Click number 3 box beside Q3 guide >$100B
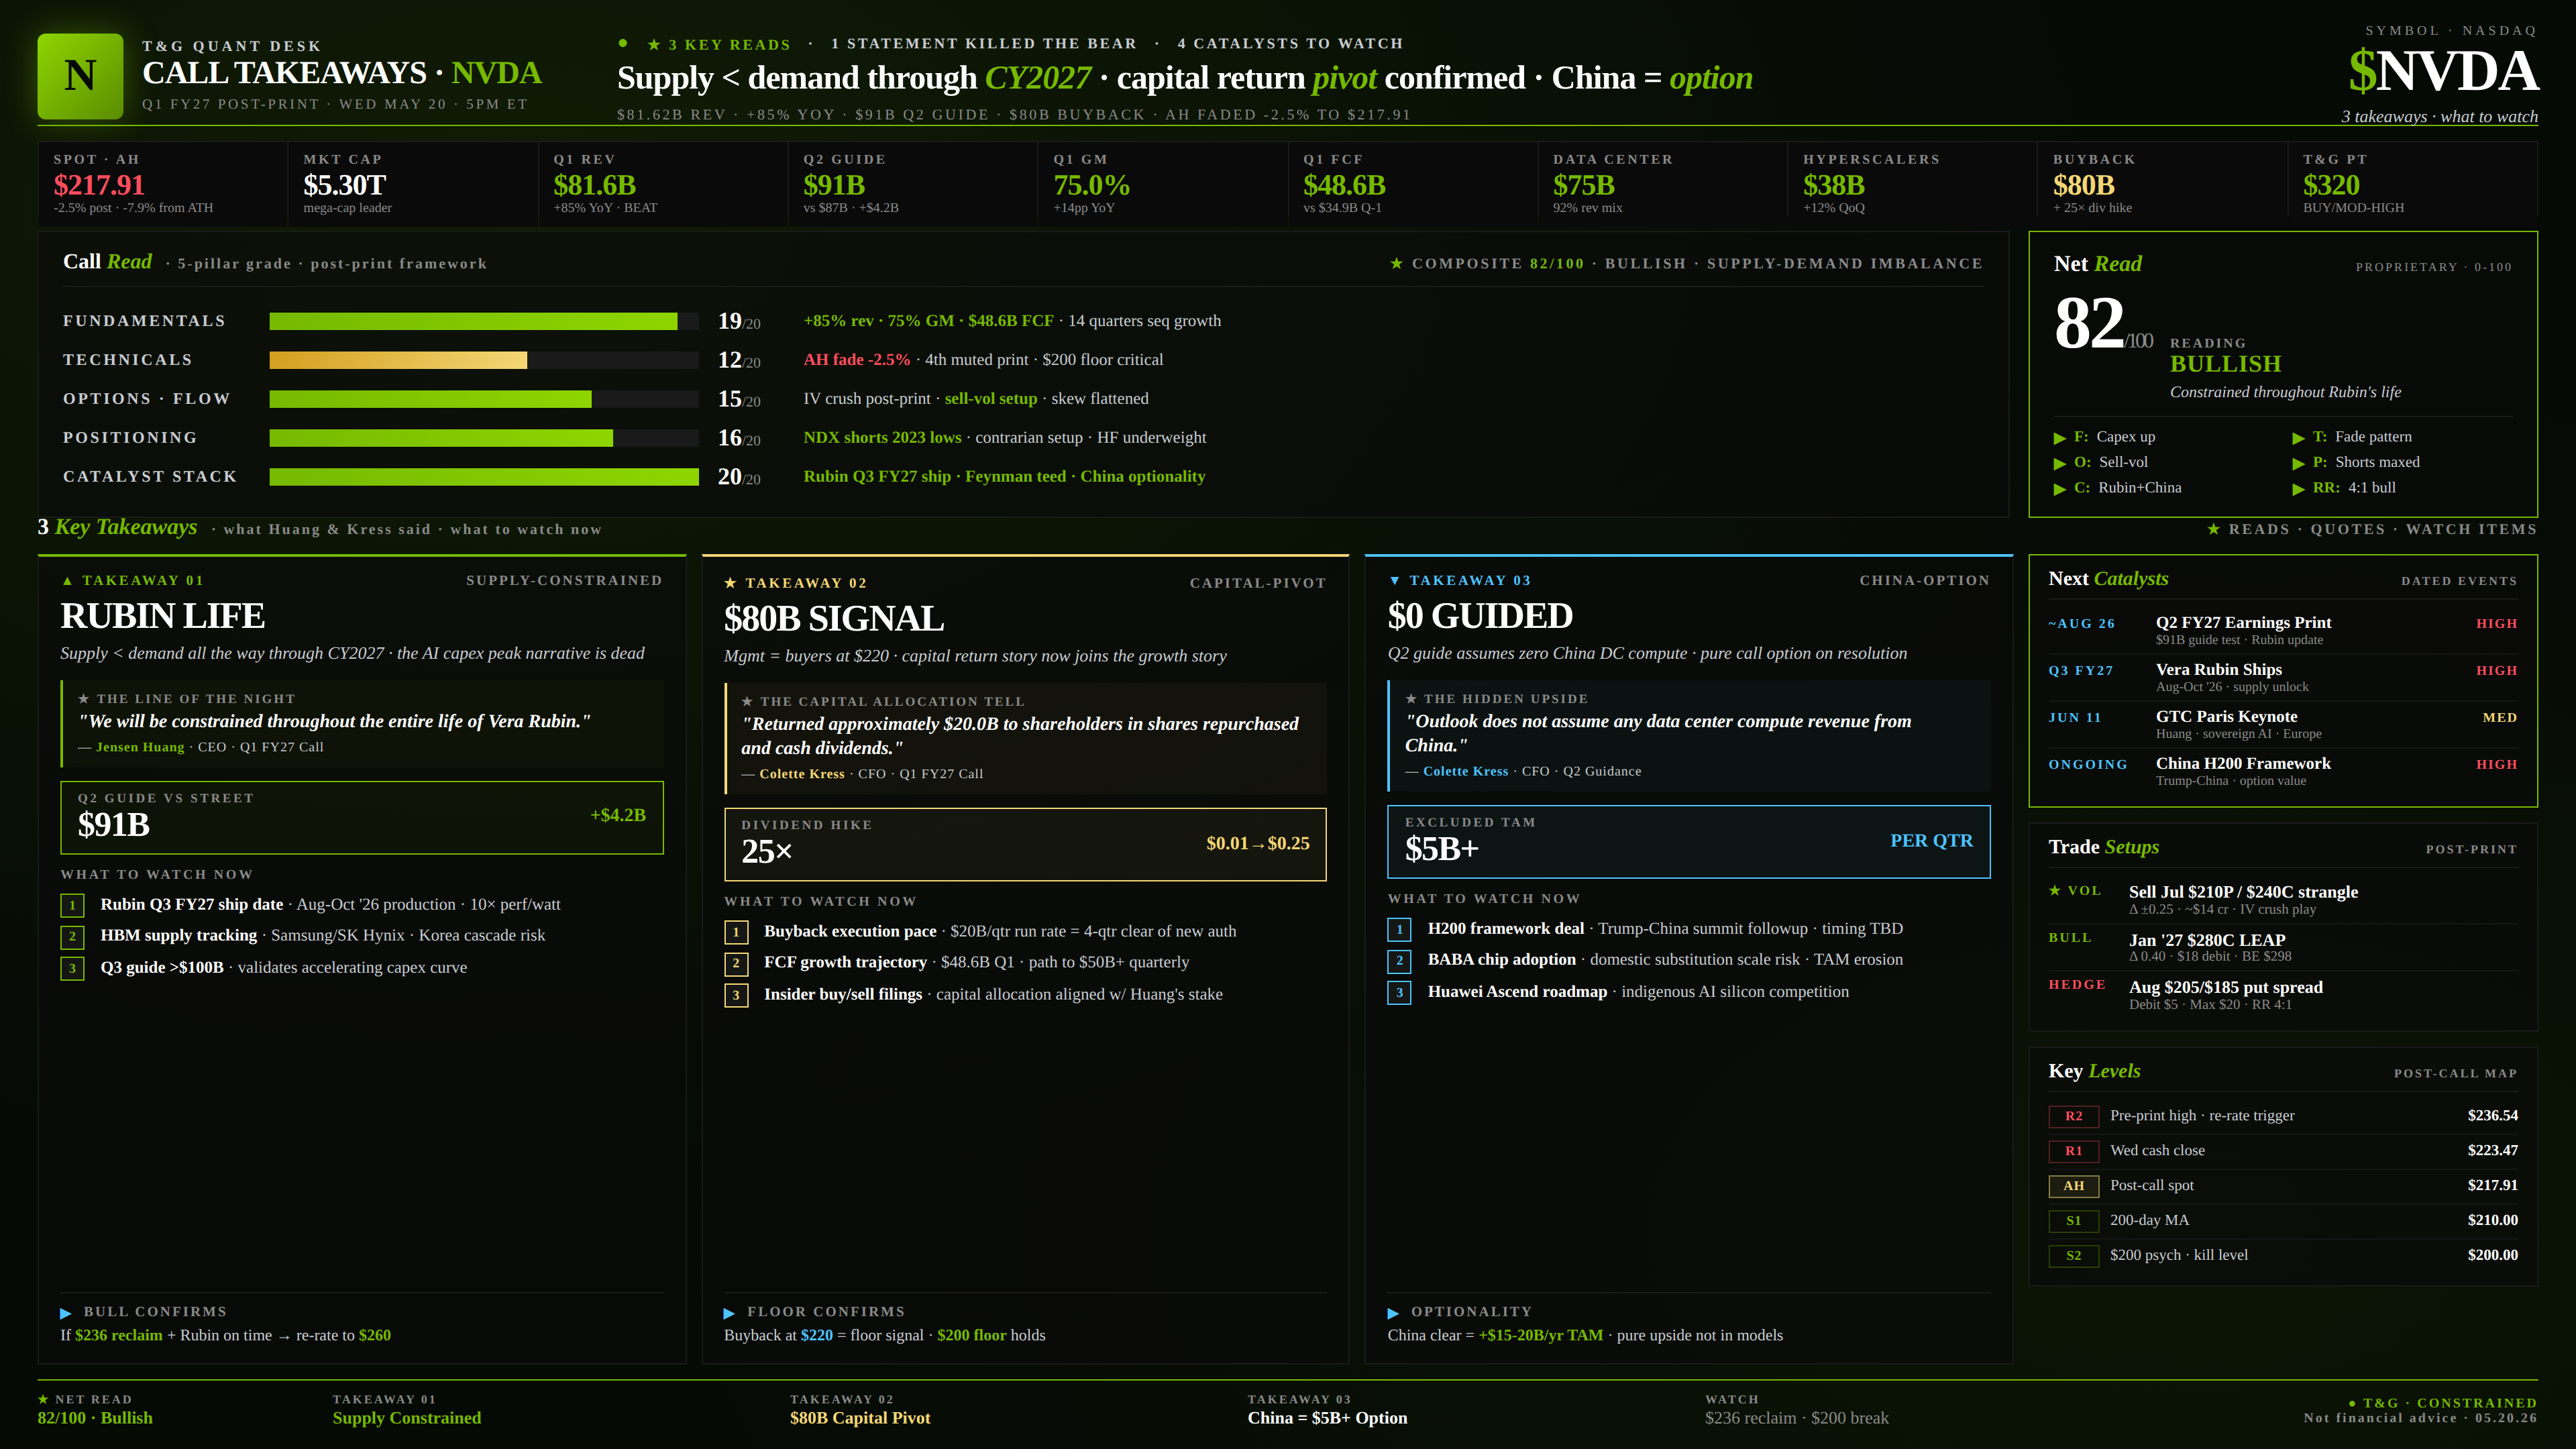This screenshot has height=1449, width=2576. (72, 968)
